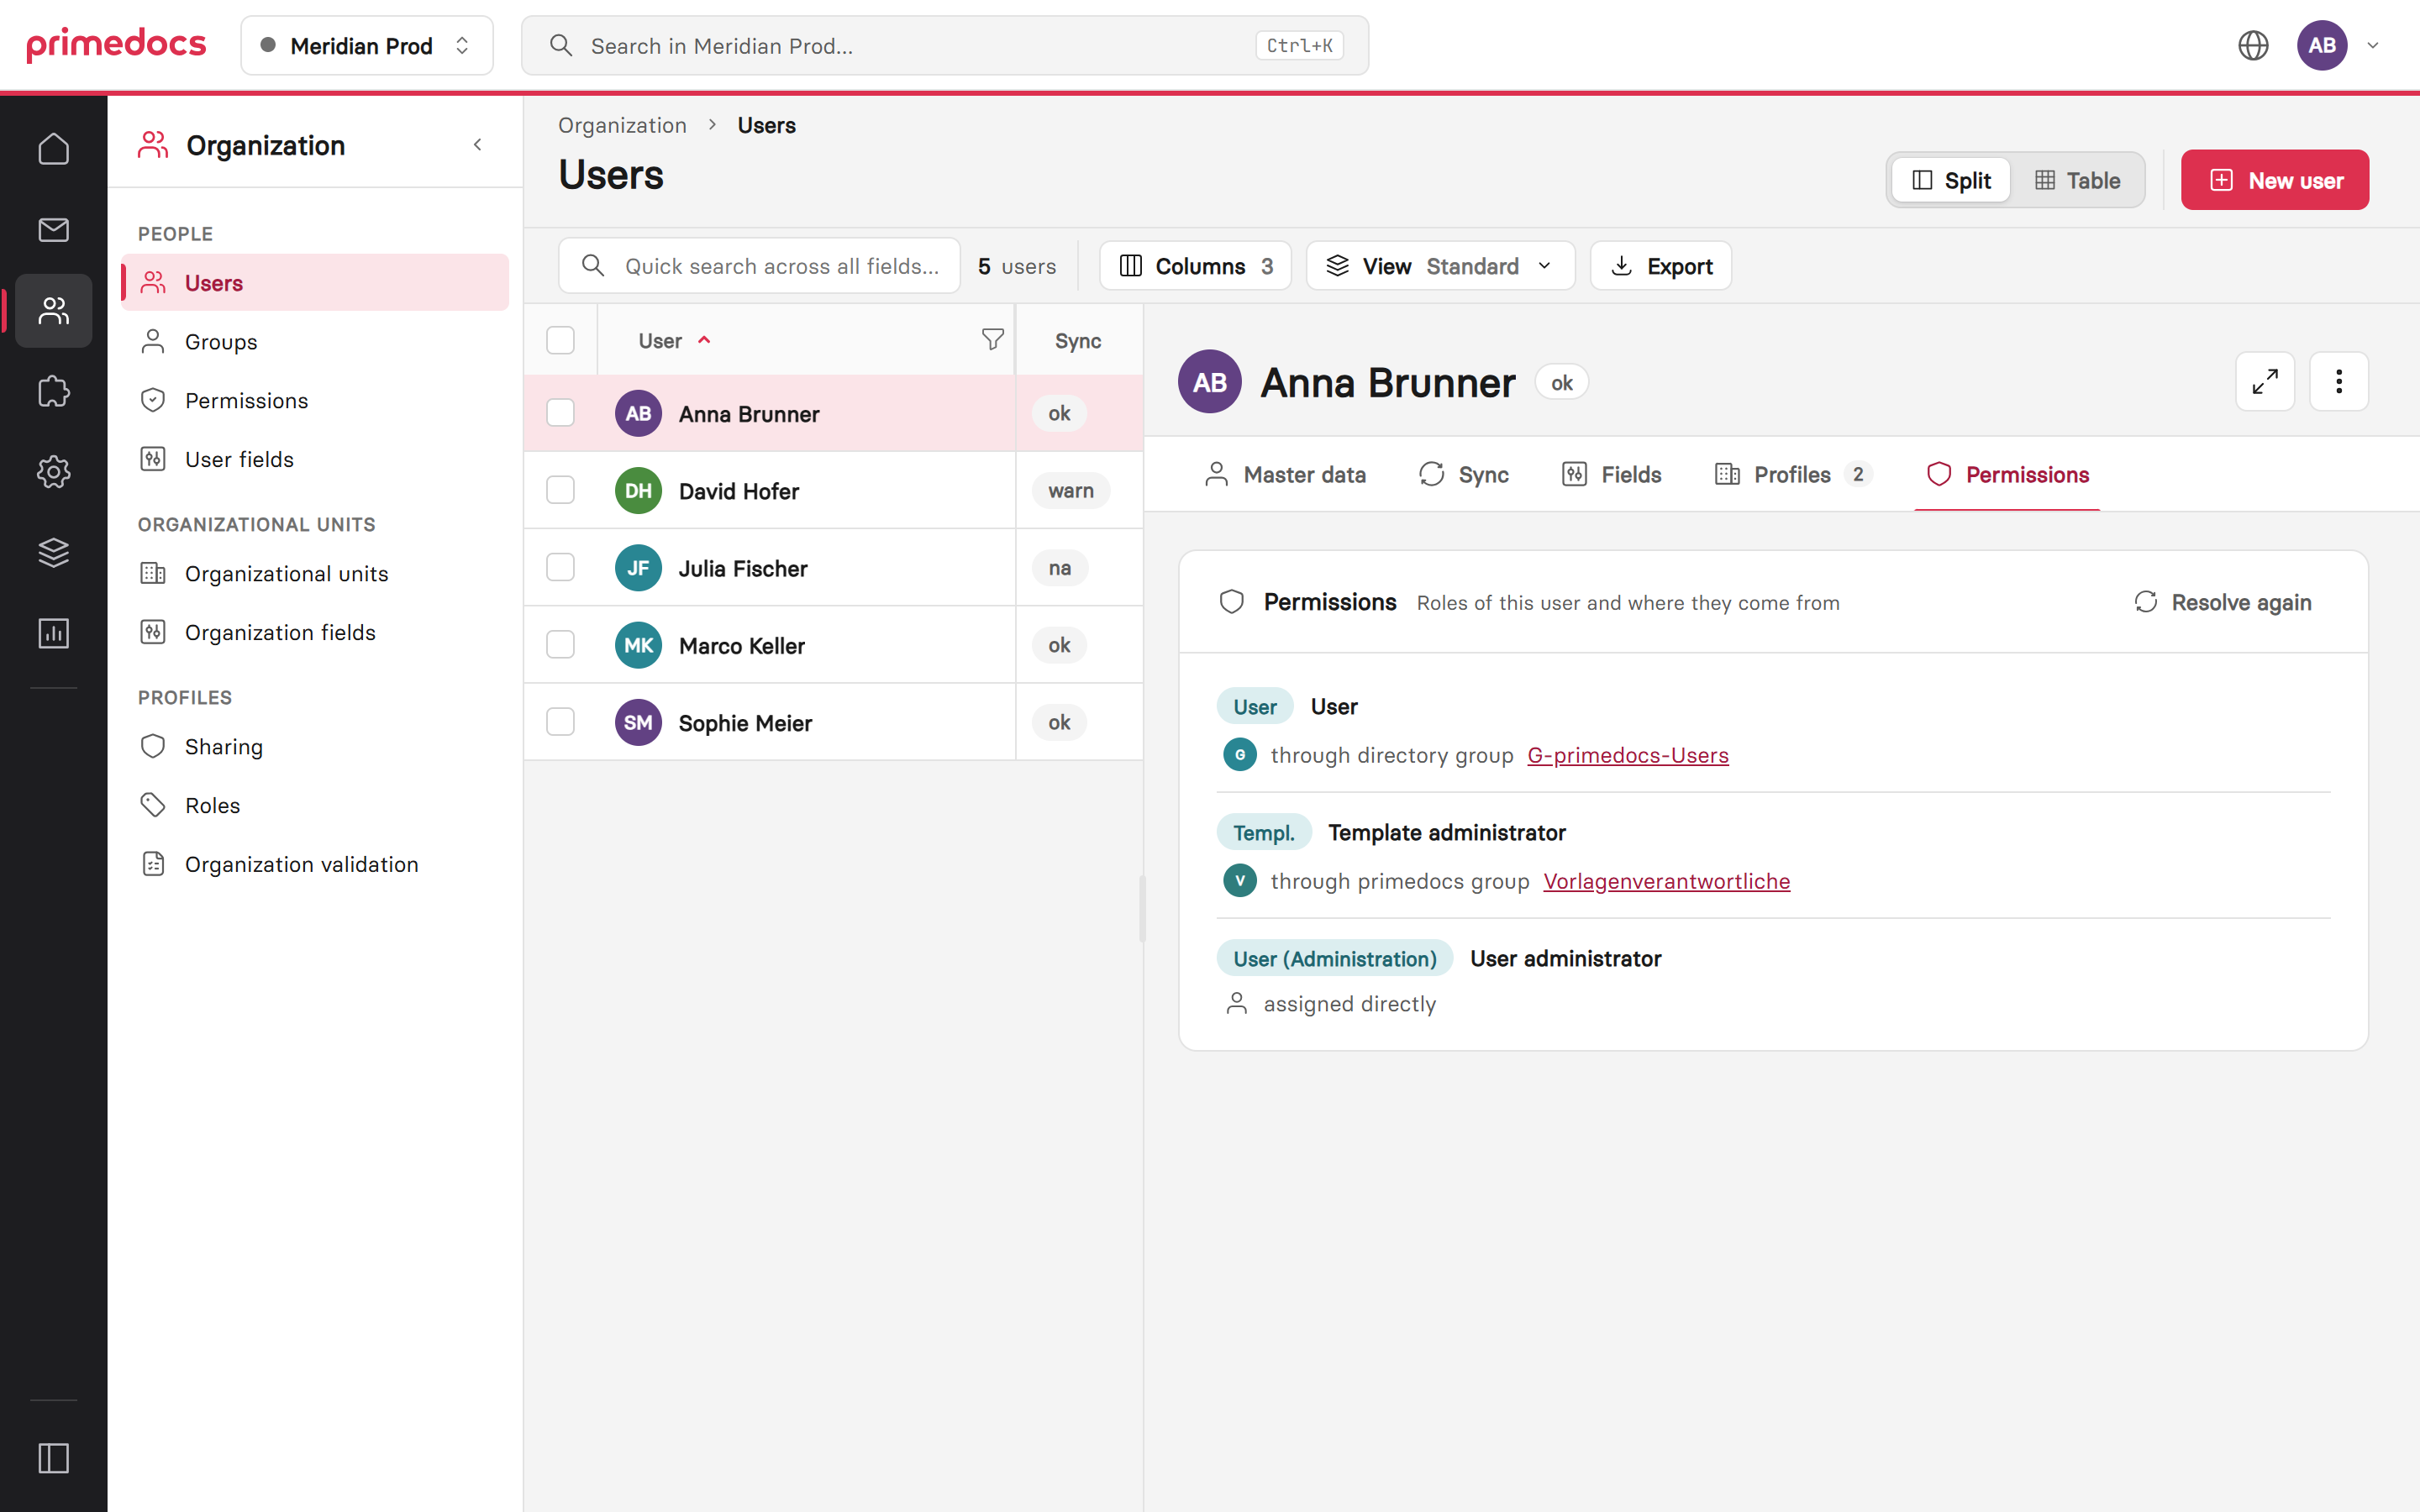
Task: Open the mail icon in left rail
Action: click(x=53, y=230)
